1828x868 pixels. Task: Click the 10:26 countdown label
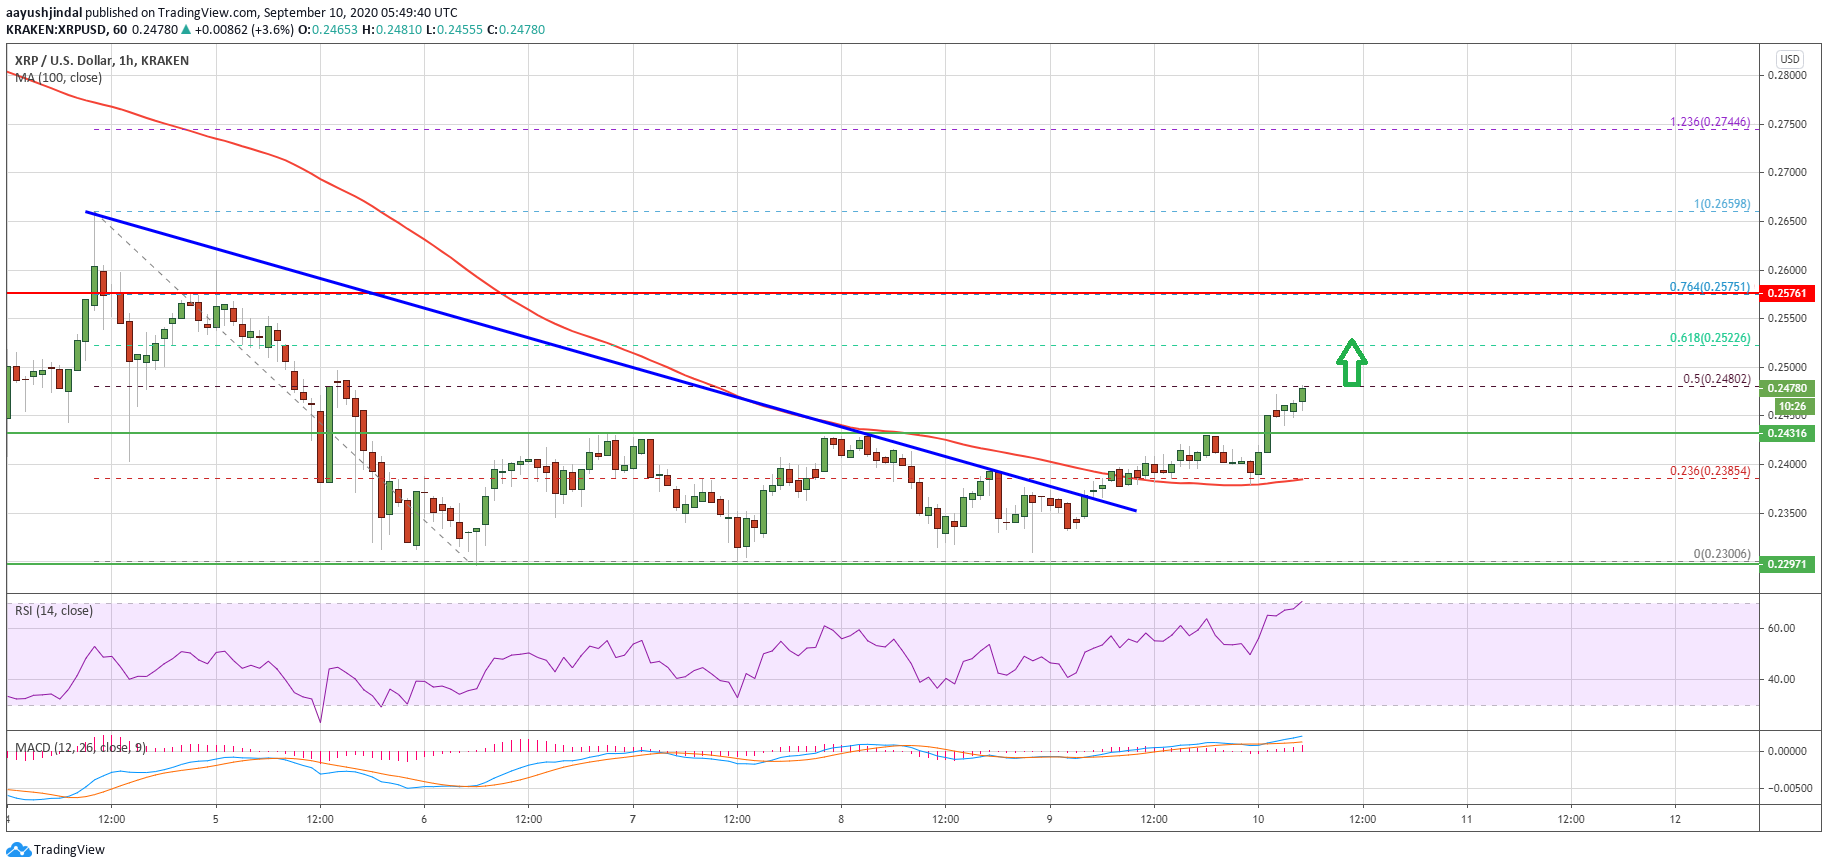(x=1793, y=406)
